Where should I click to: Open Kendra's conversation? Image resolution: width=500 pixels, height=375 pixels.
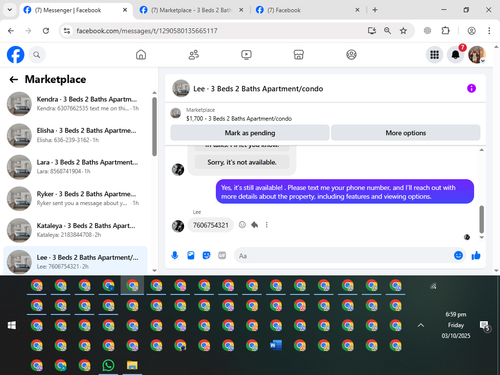pos(75,104)
